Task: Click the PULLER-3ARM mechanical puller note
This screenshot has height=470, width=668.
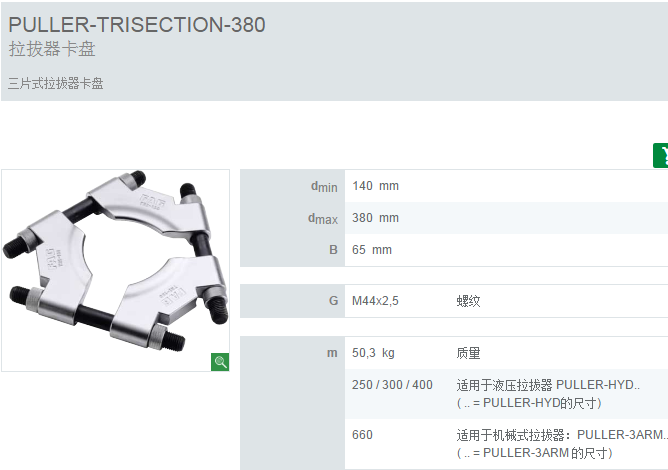Action: point(562,444)
